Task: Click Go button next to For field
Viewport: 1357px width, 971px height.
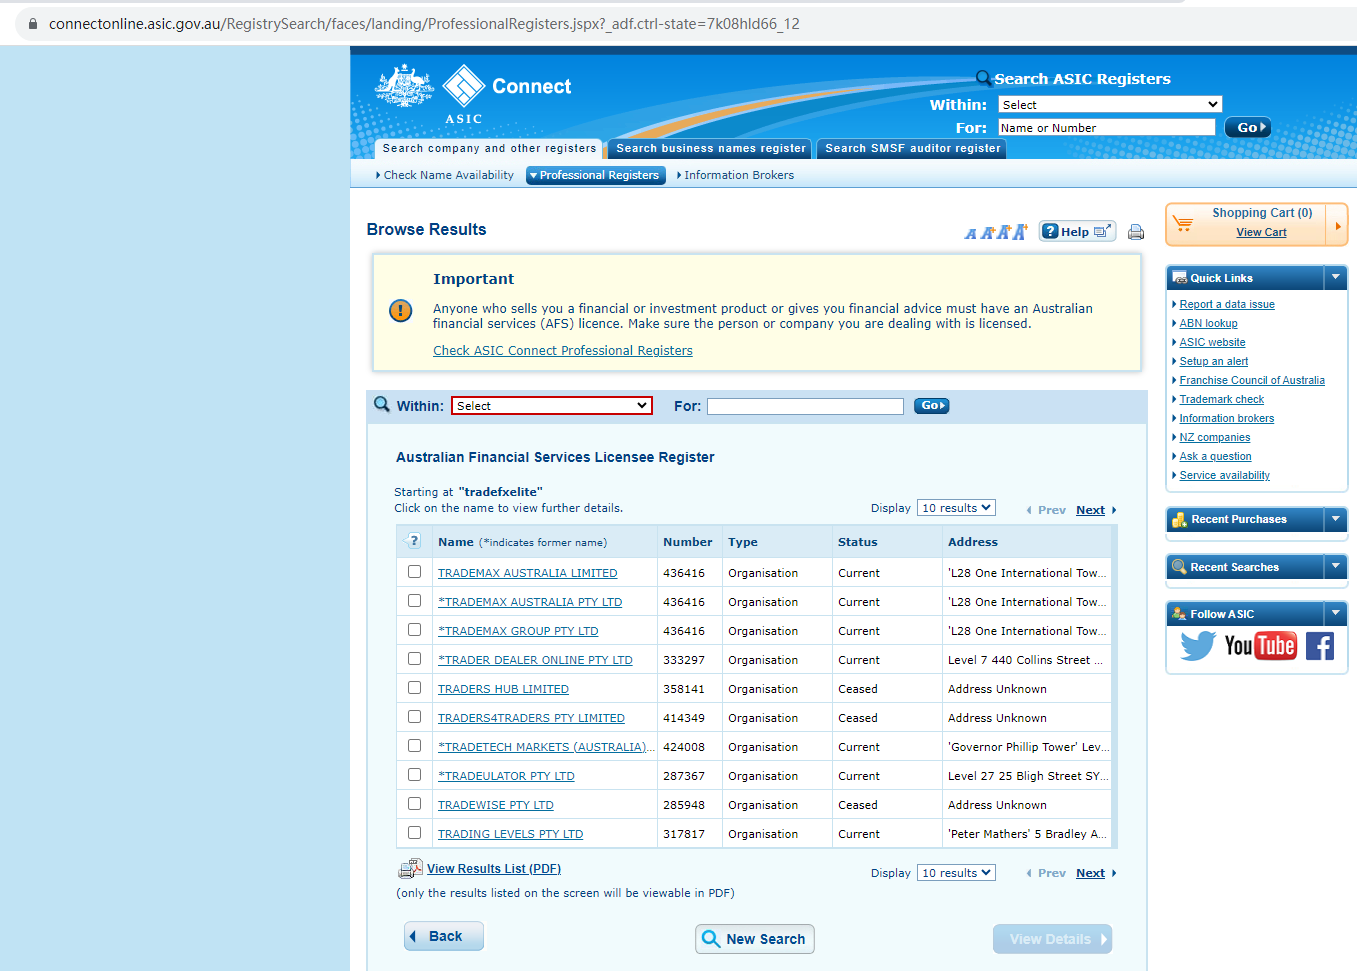Action: tap(931, 405)
